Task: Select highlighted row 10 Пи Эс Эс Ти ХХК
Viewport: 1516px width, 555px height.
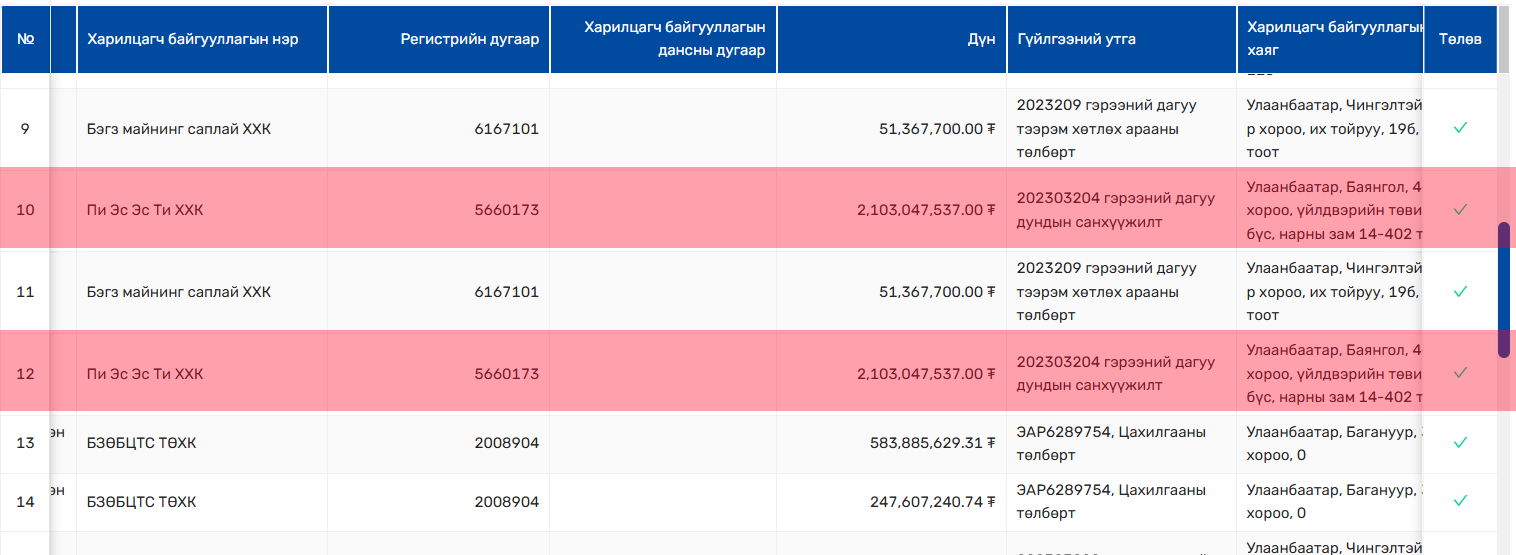Action: 758,209
